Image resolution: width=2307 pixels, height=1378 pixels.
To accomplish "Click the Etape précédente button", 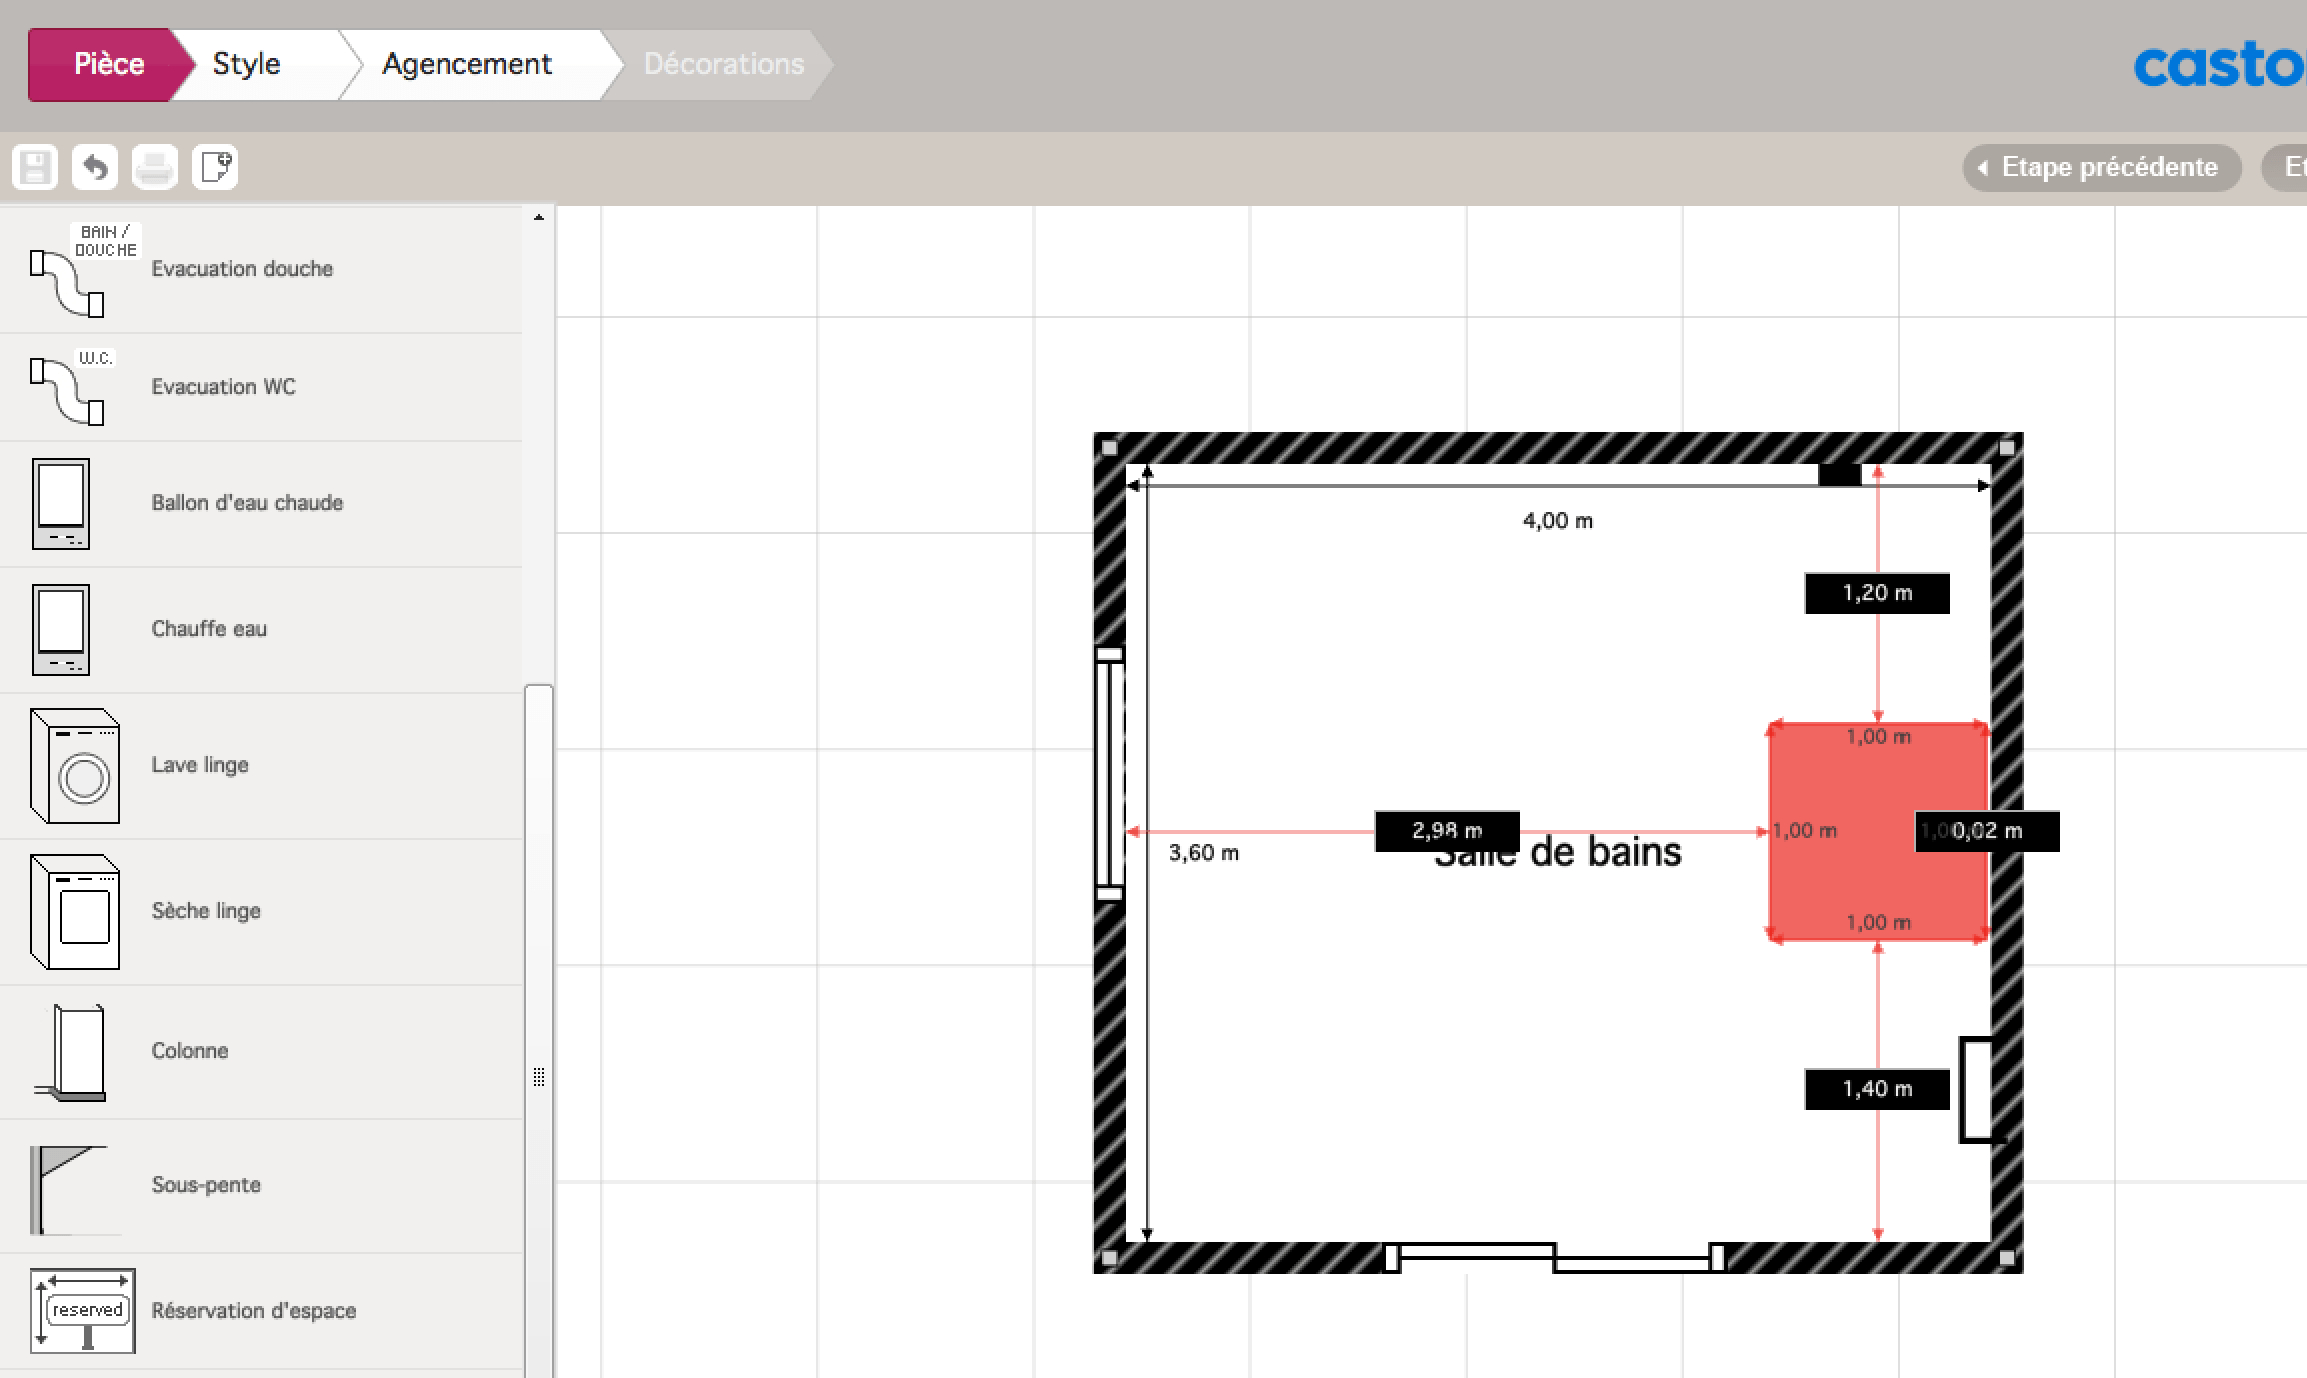I will [x=2101, y=167].
